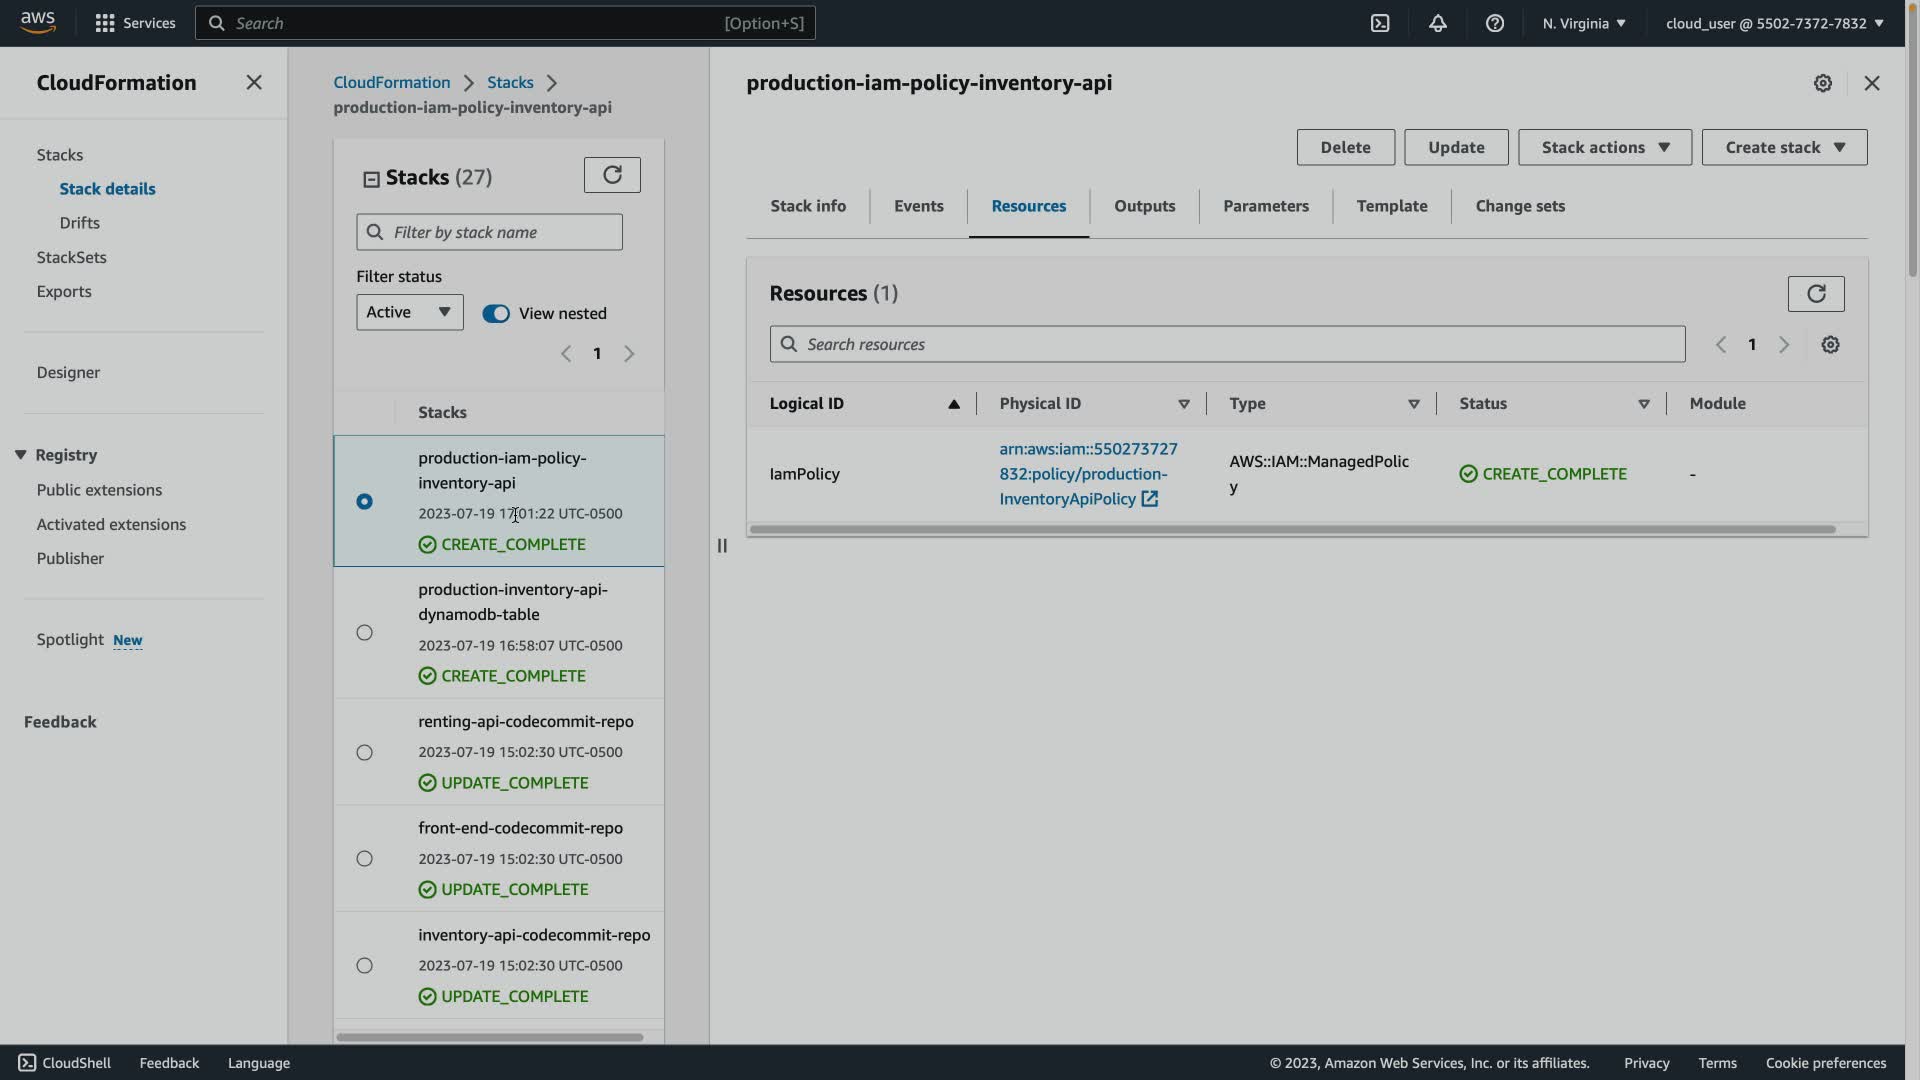Open the notifications bell
Viewport: 1920px width, 1080px height.
[1437, 23]
